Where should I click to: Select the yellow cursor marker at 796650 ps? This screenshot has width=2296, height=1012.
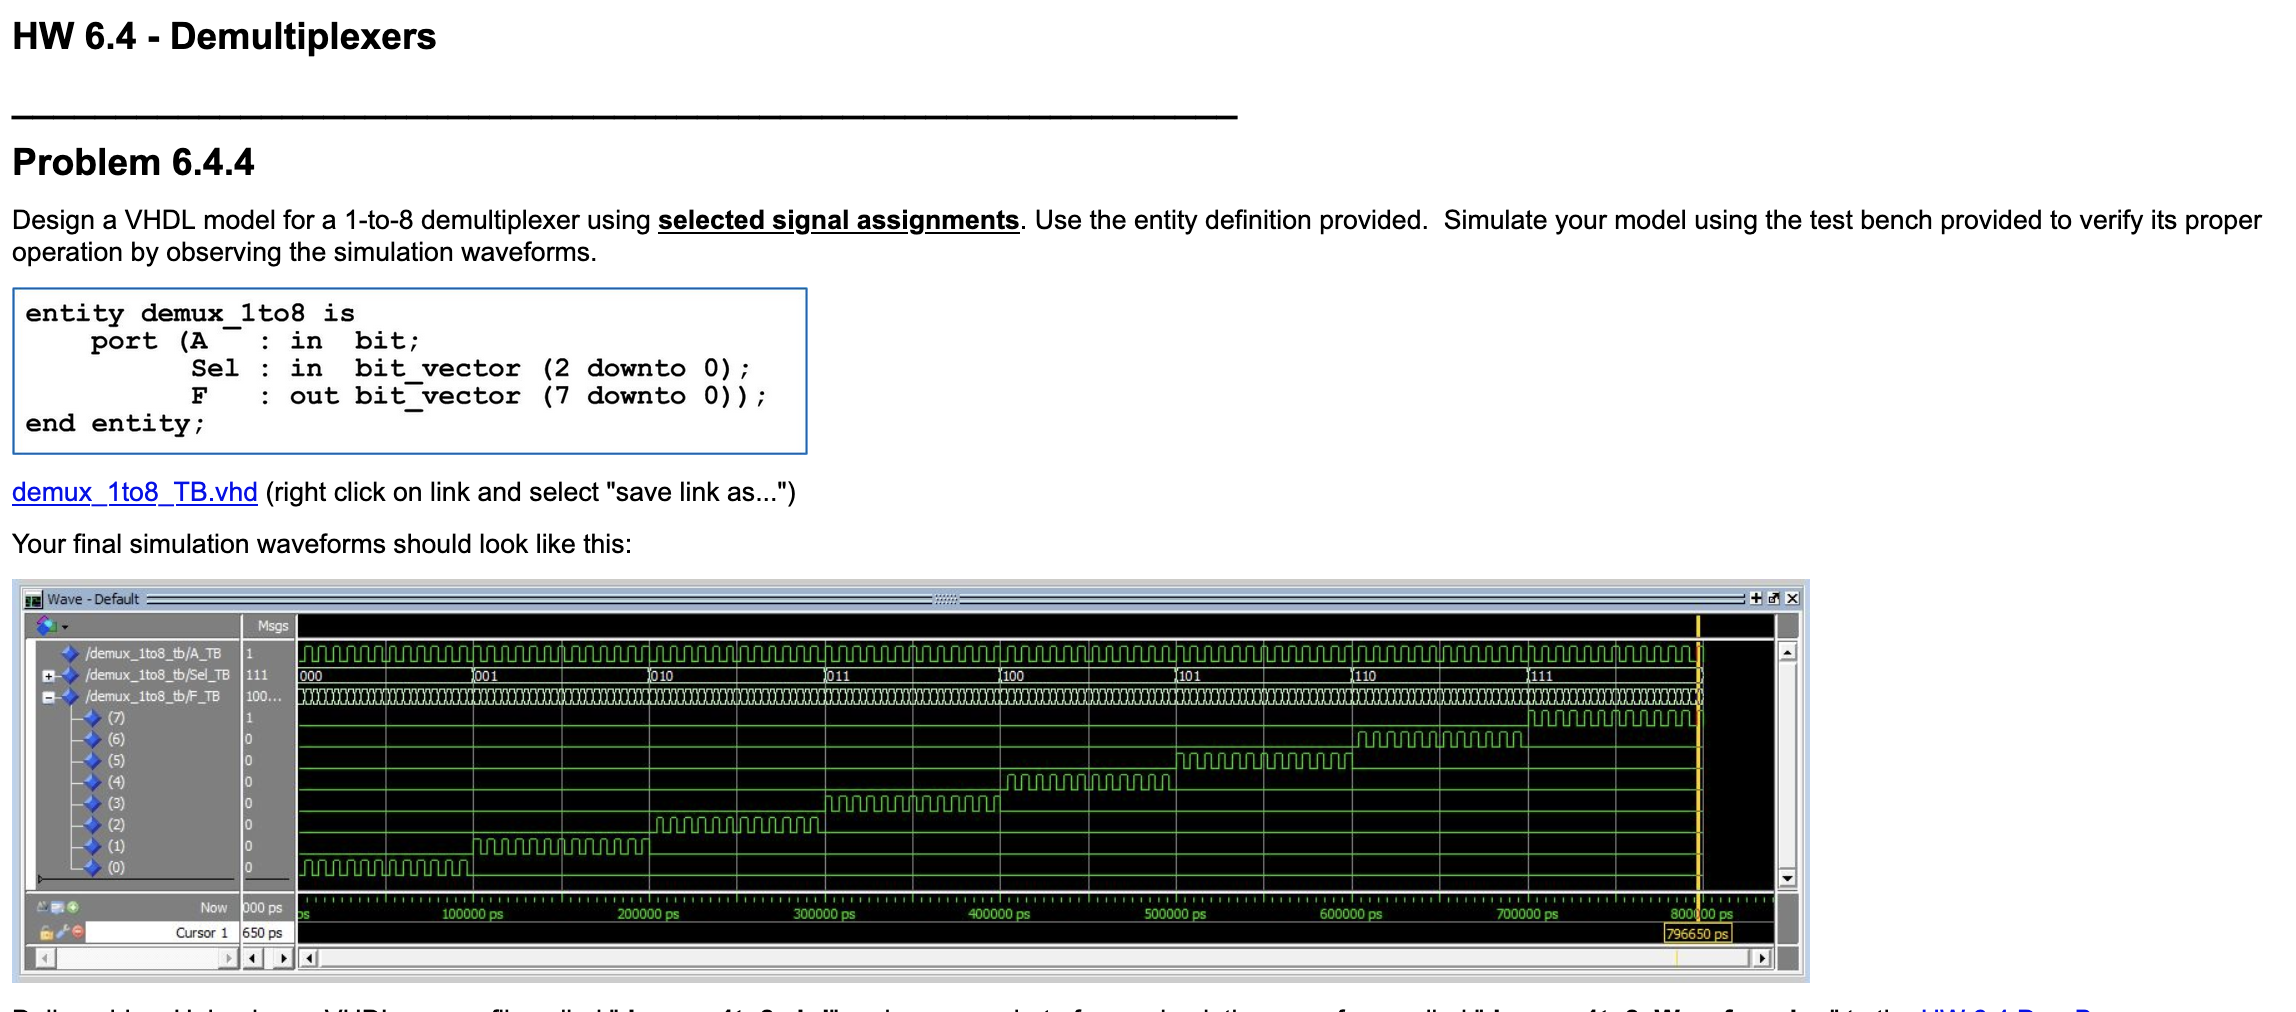[x=1699, y=932]
